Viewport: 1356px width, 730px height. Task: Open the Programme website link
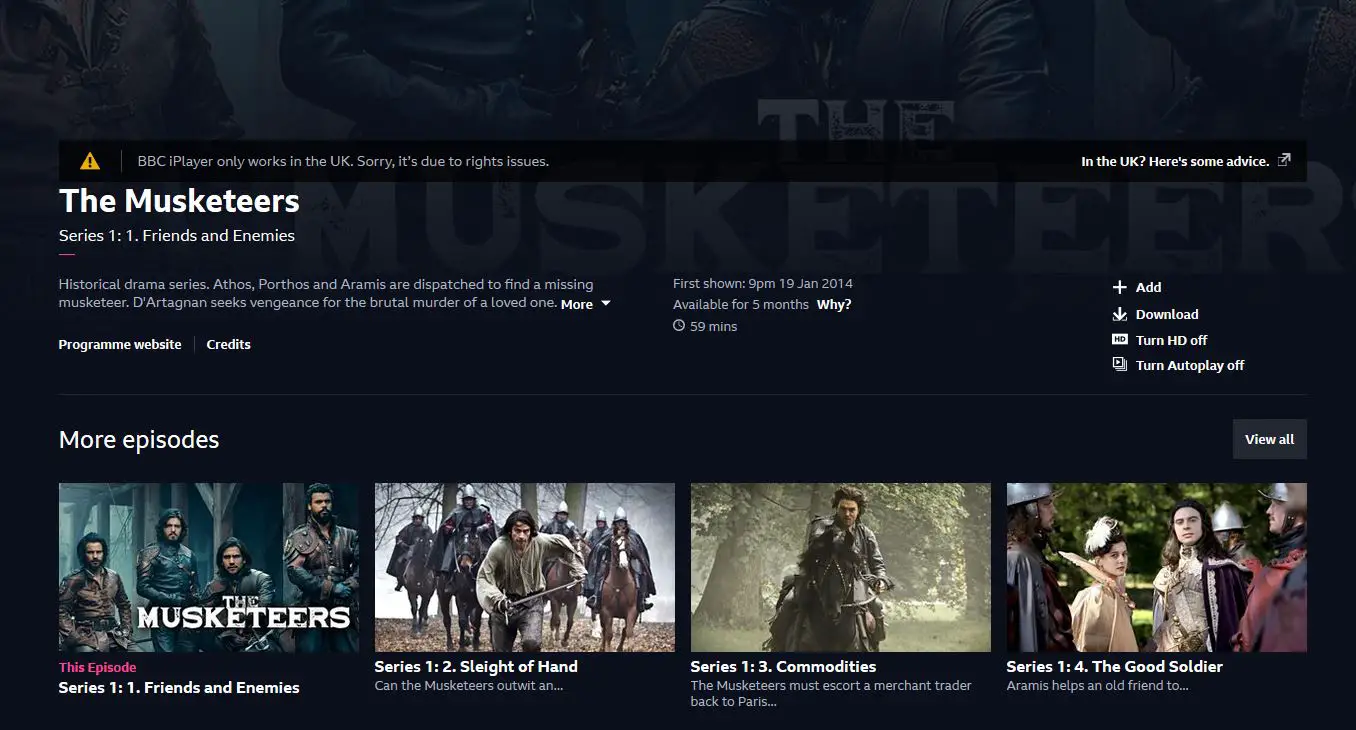point(120,344)
